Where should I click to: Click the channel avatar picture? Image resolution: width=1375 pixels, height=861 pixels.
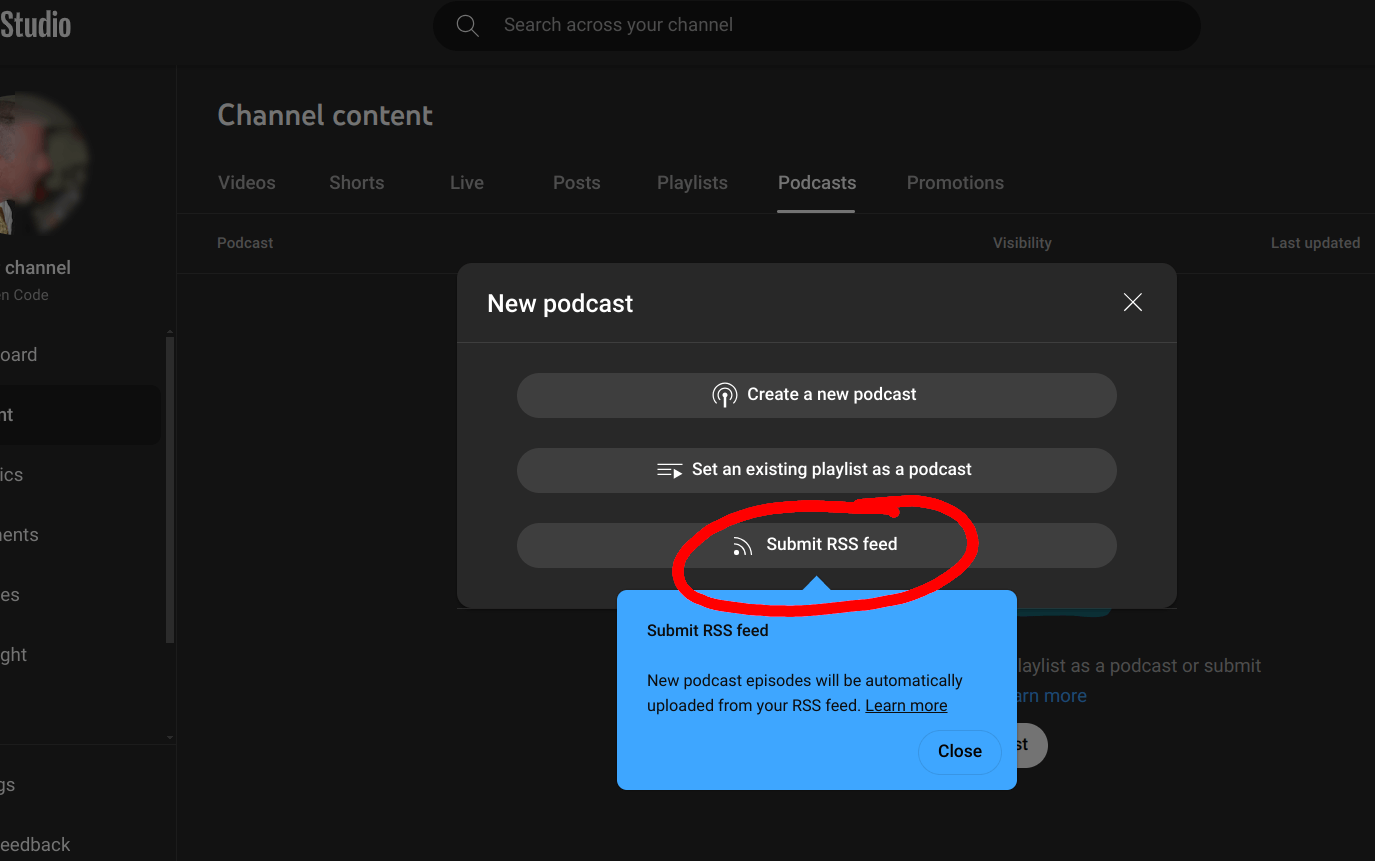pos(40,165)
